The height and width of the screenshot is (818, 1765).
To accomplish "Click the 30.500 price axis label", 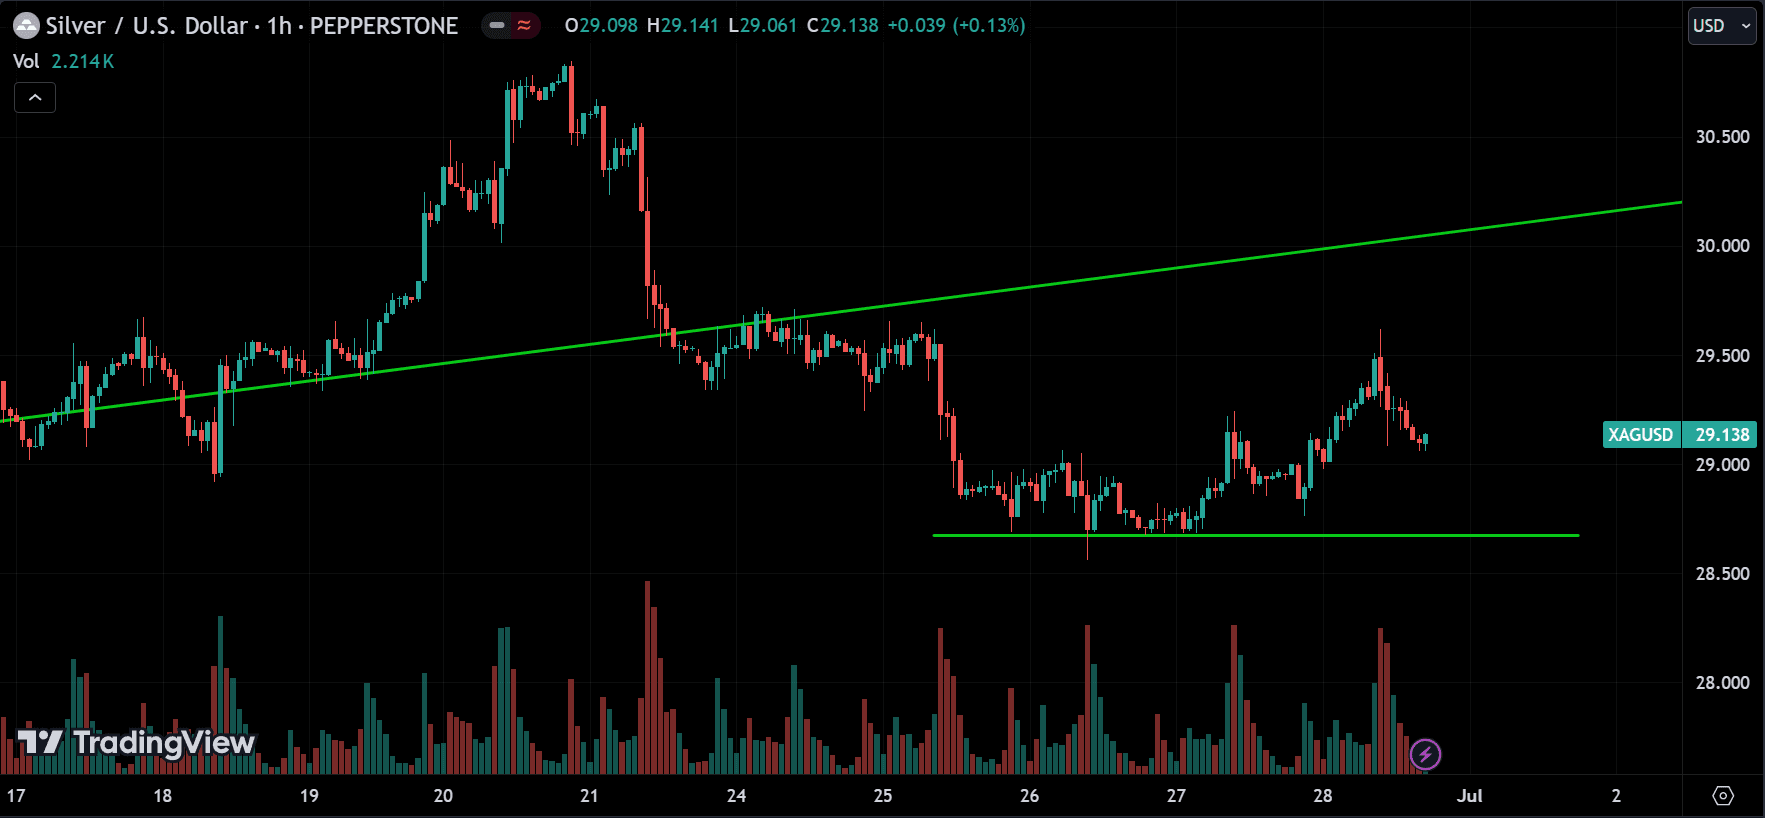I will [x=1722, y=137].
